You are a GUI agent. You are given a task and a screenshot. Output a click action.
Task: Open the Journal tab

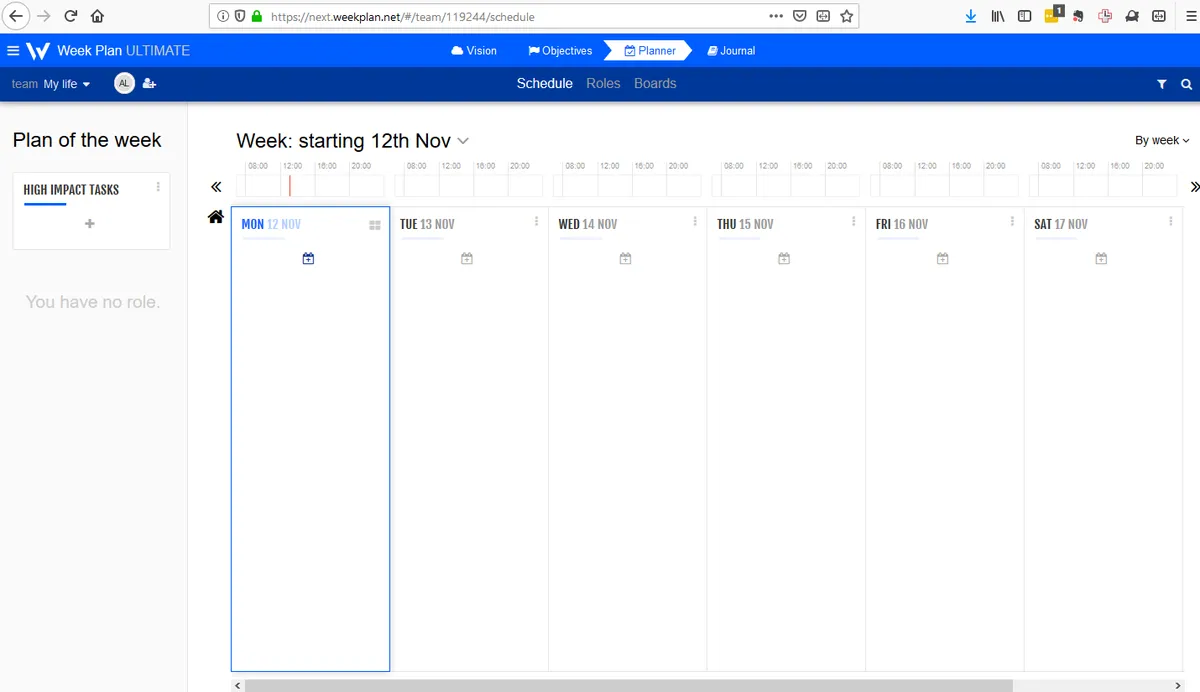731,51
